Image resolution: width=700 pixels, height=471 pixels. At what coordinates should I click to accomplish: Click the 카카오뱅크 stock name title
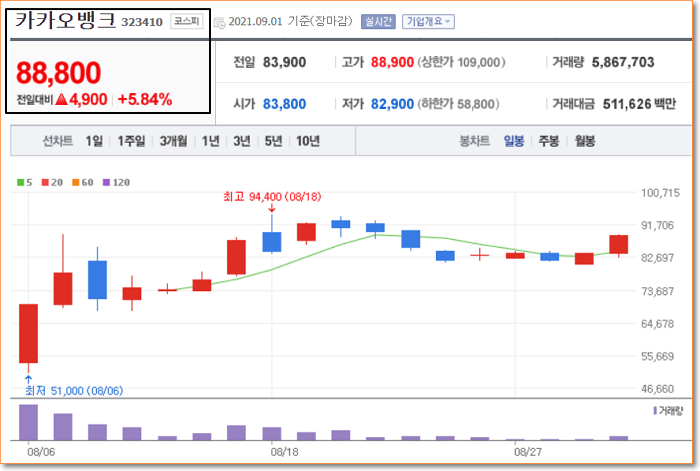(x=66, y=21)
